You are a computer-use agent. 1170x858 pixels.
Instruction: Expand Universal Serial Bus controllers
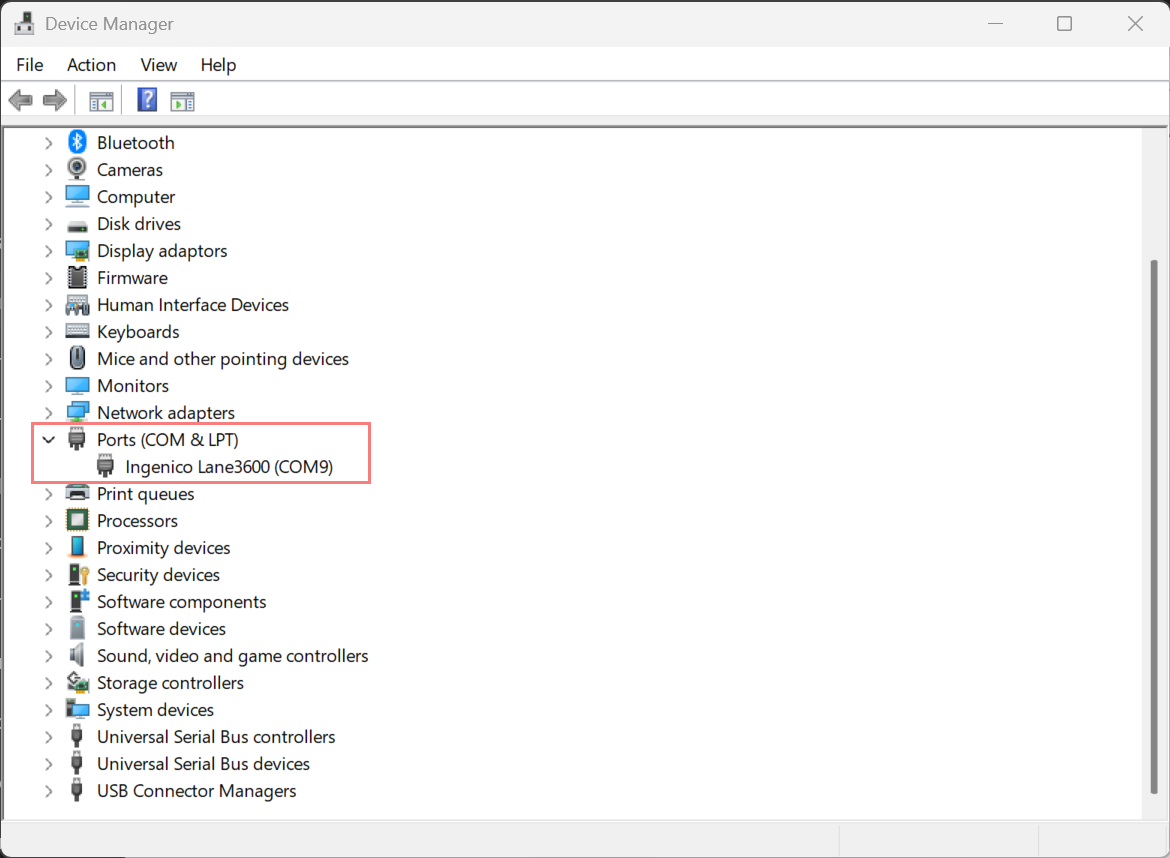(x=48, y=737)
